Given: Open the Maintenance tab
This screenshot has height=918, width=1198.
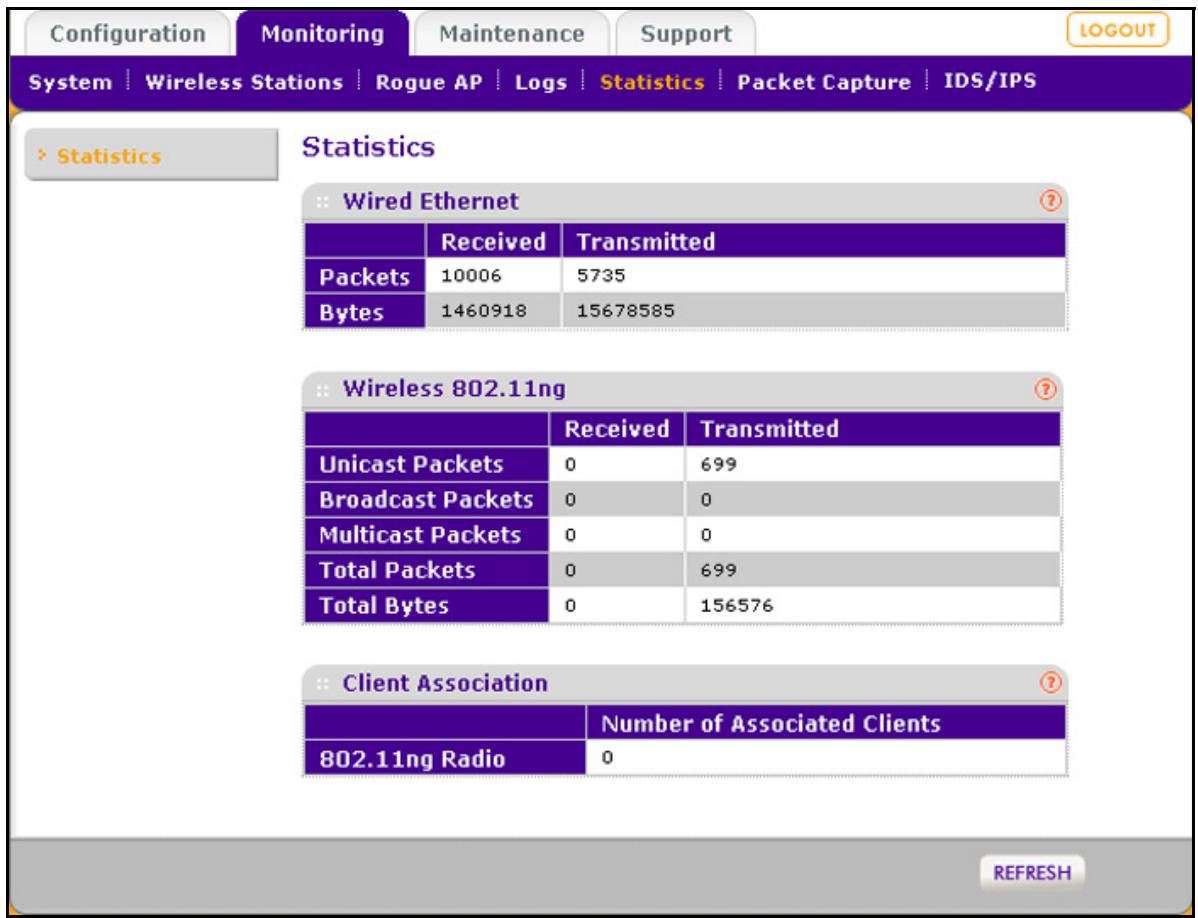Looking at the screenshot, I should (511, 34).
